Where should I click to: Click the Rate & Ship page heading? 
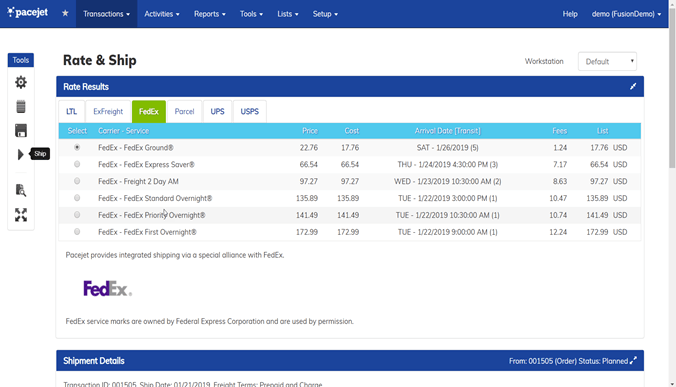click(x=100, y=60)
